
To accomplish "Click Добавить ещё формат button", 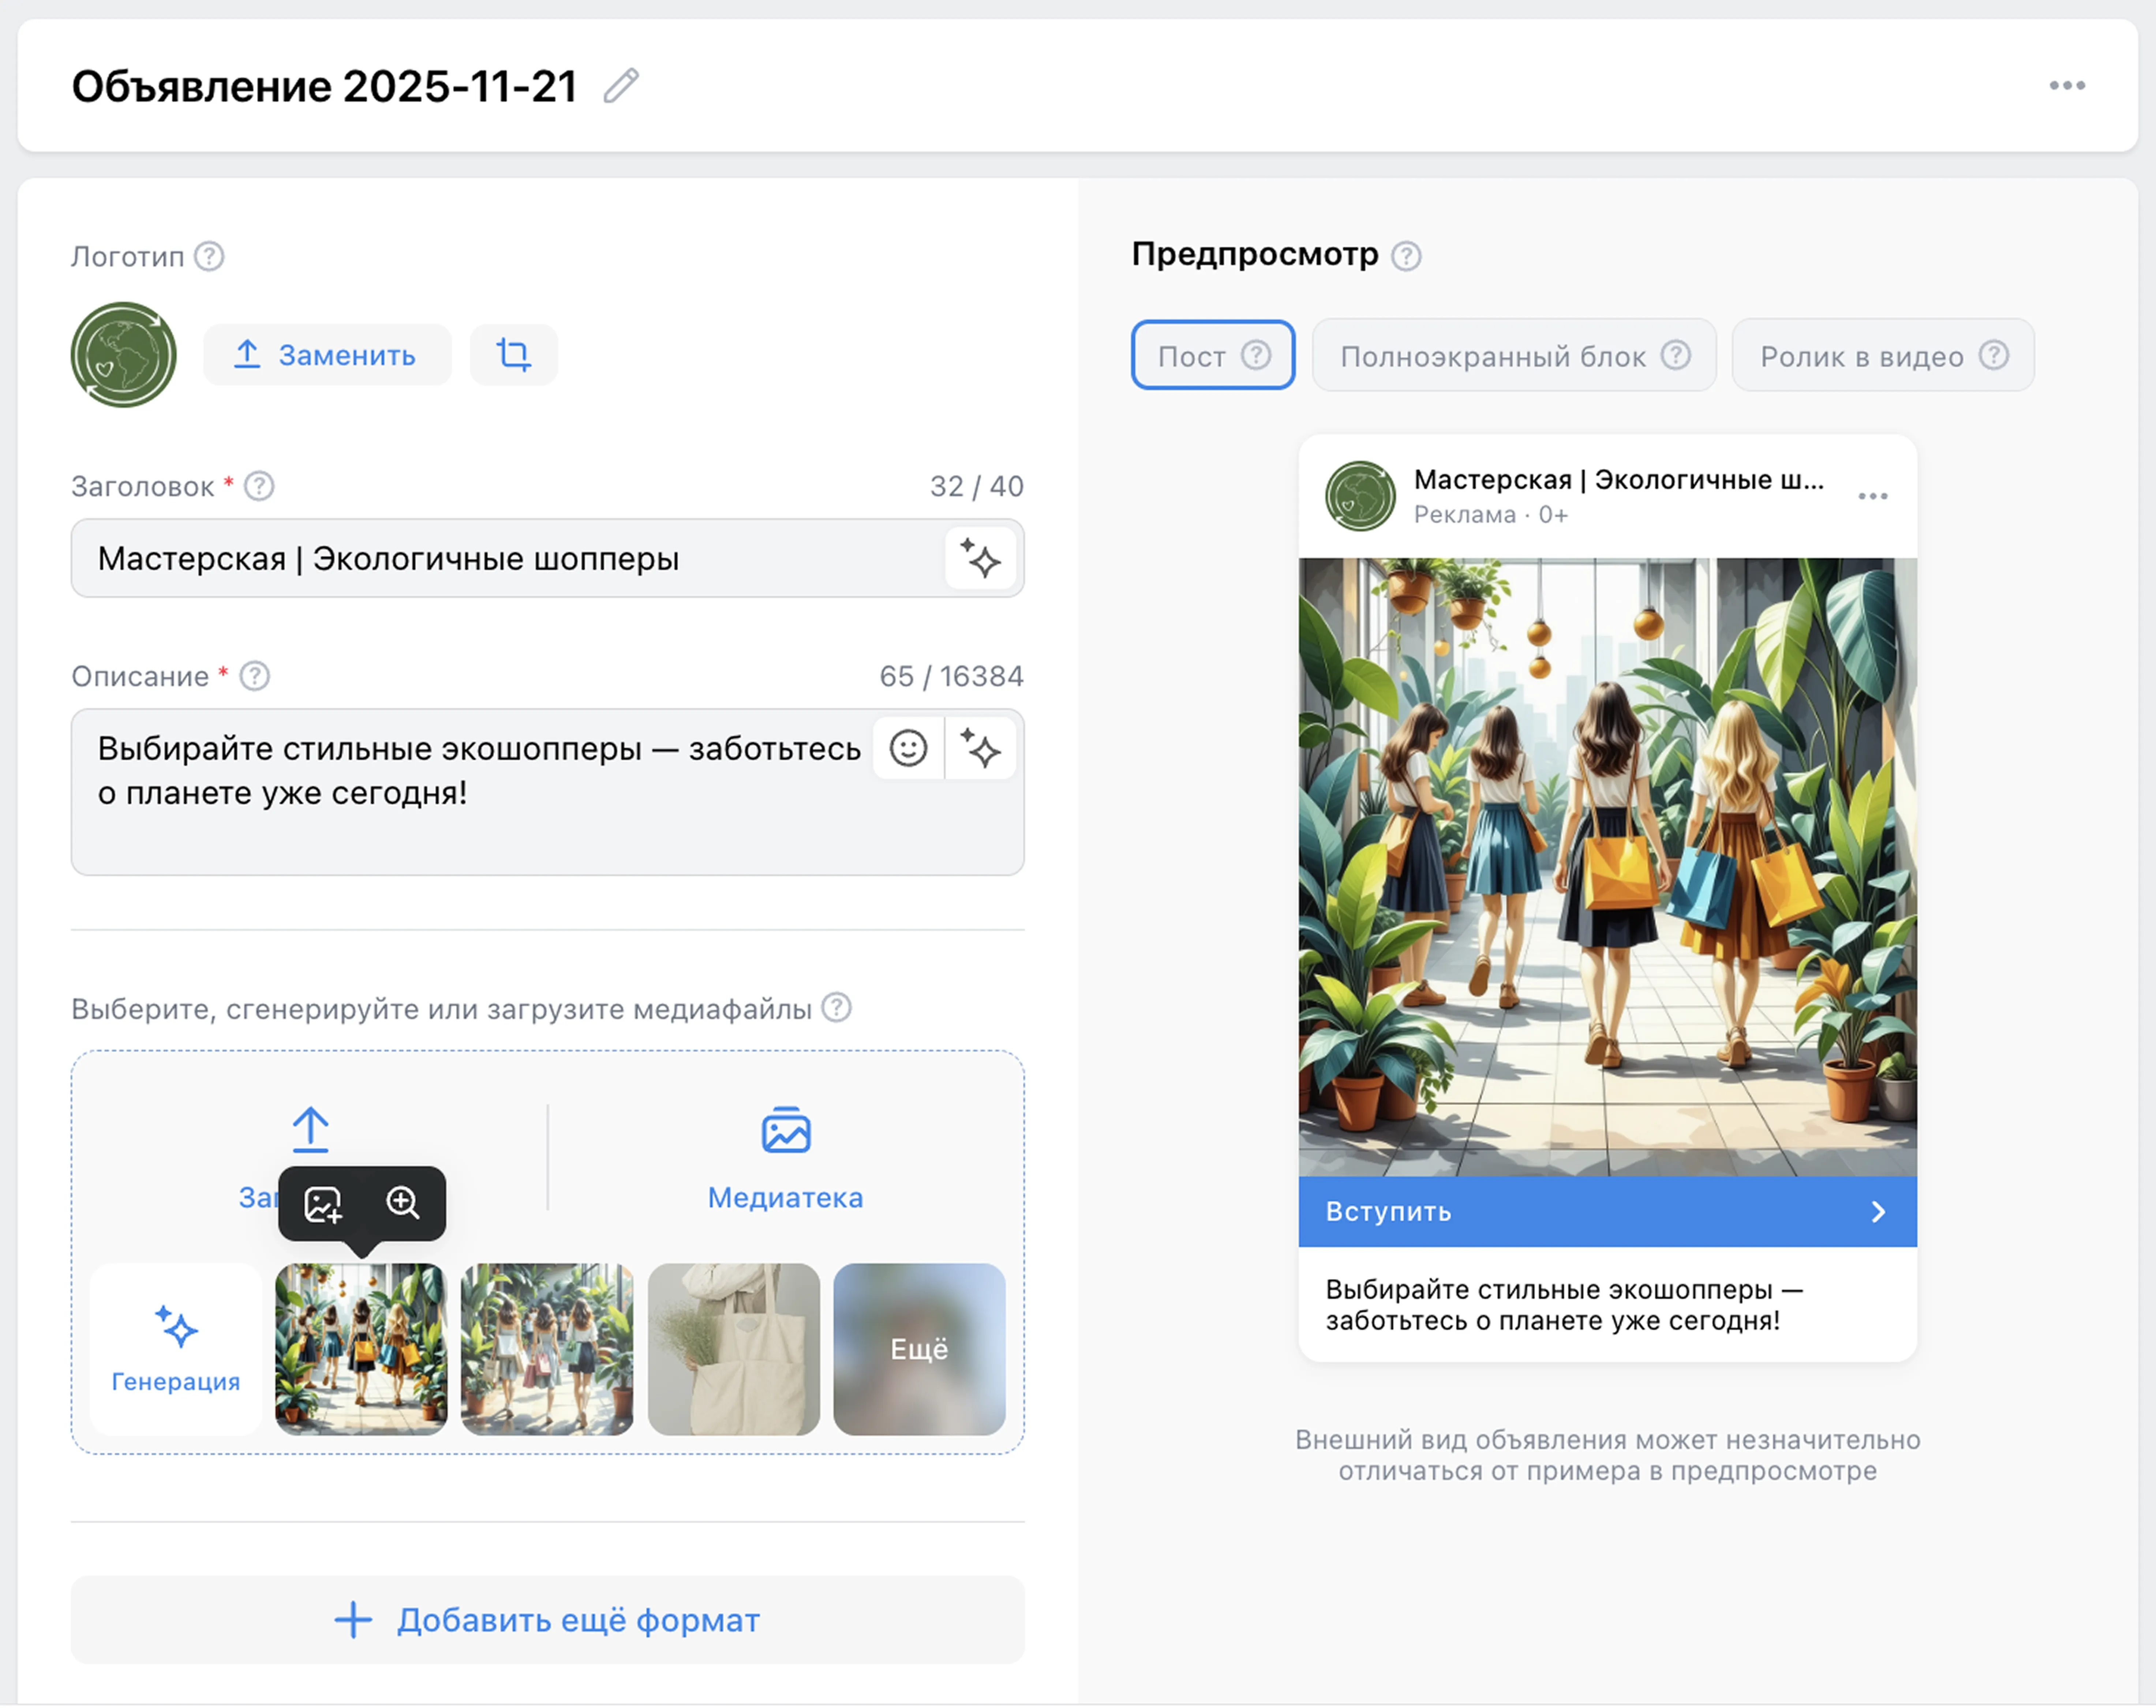I will click(x=547, y=1619).
